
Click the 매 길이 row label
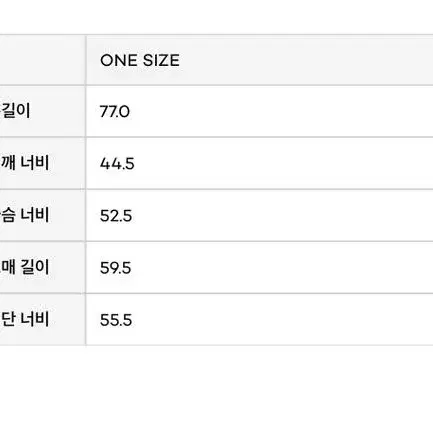pyautogui.click(x=25, y=267)
